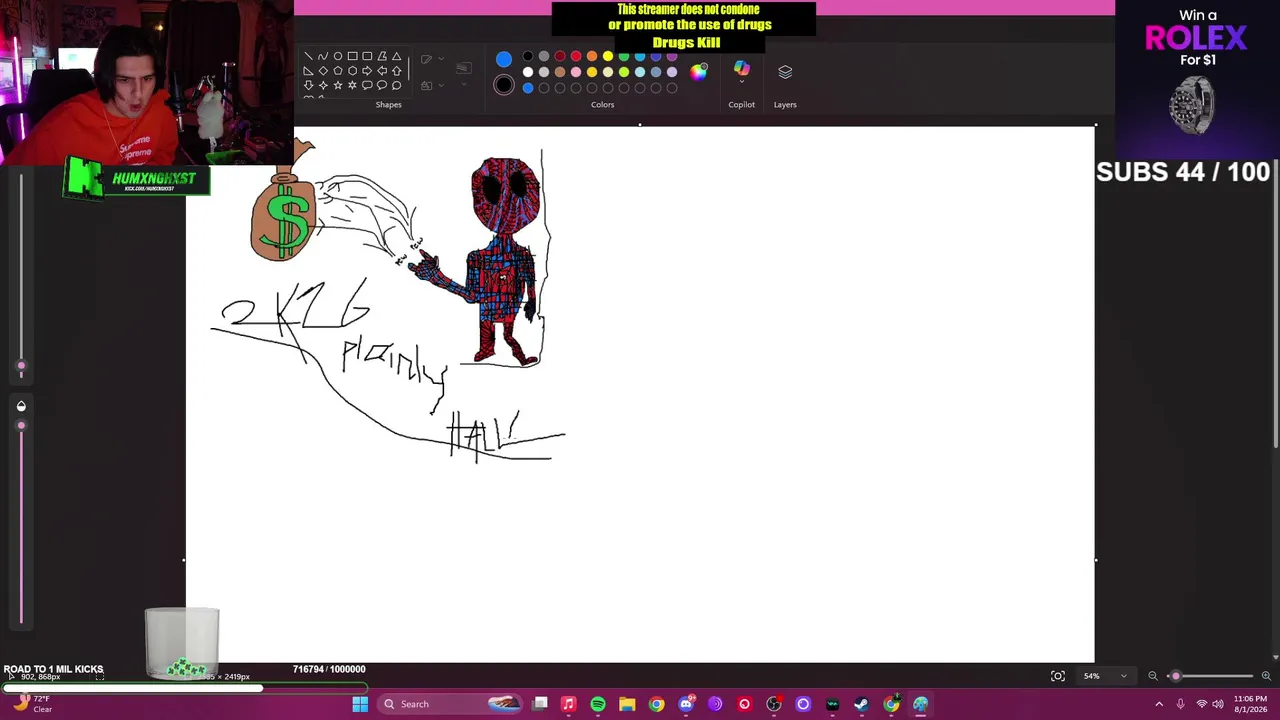Select the lavender palette color

tap(672, 72)
